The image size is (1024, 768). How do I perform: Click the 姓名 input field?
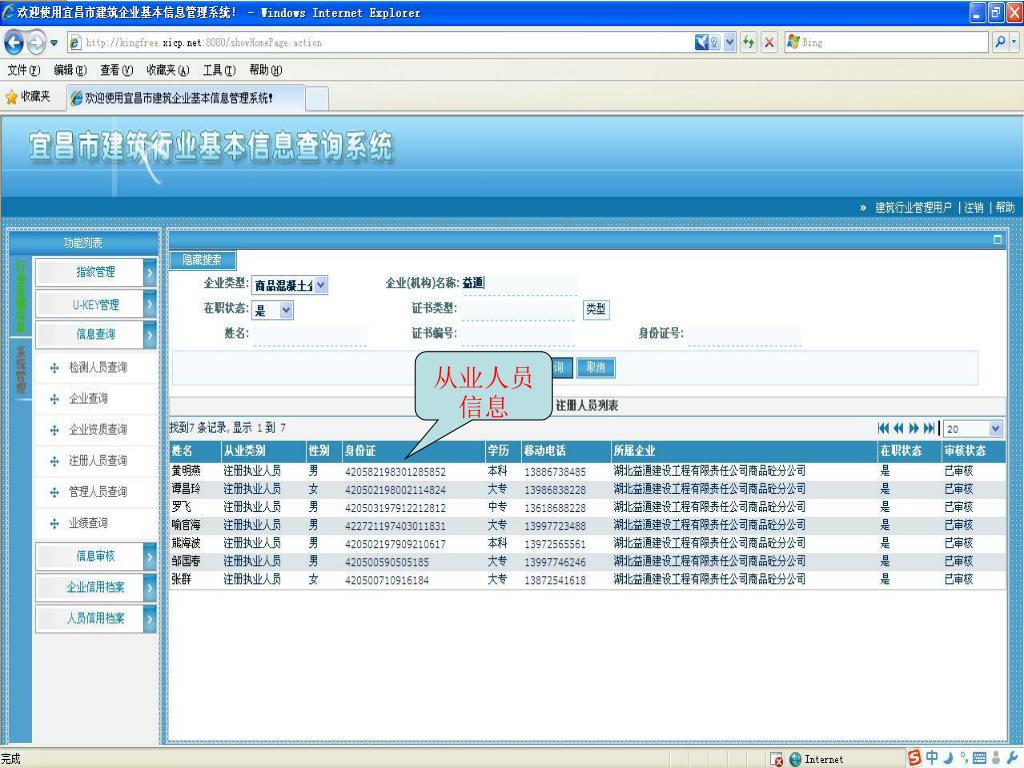pyautogui.click(x=310, y=335)
